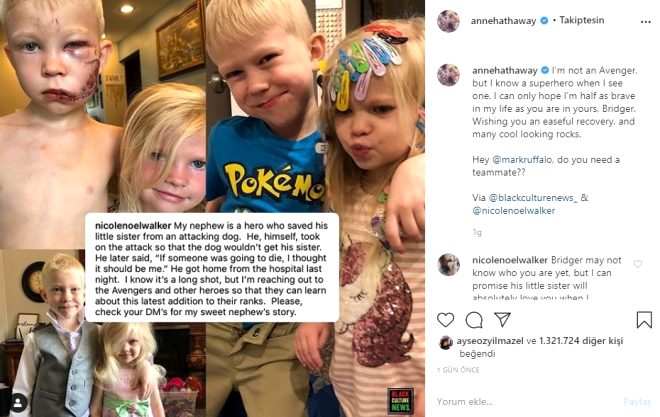This screenshot has width=660, height=417.
Task: View ayseozyilmazel's profile from likes
Action: (x=490, y=341)
